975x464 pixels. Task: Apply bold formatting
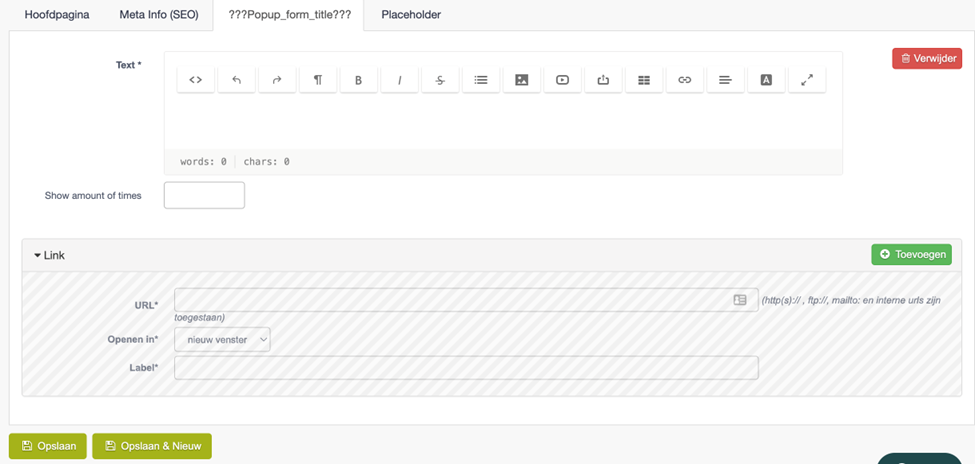[x=359, y=80]
